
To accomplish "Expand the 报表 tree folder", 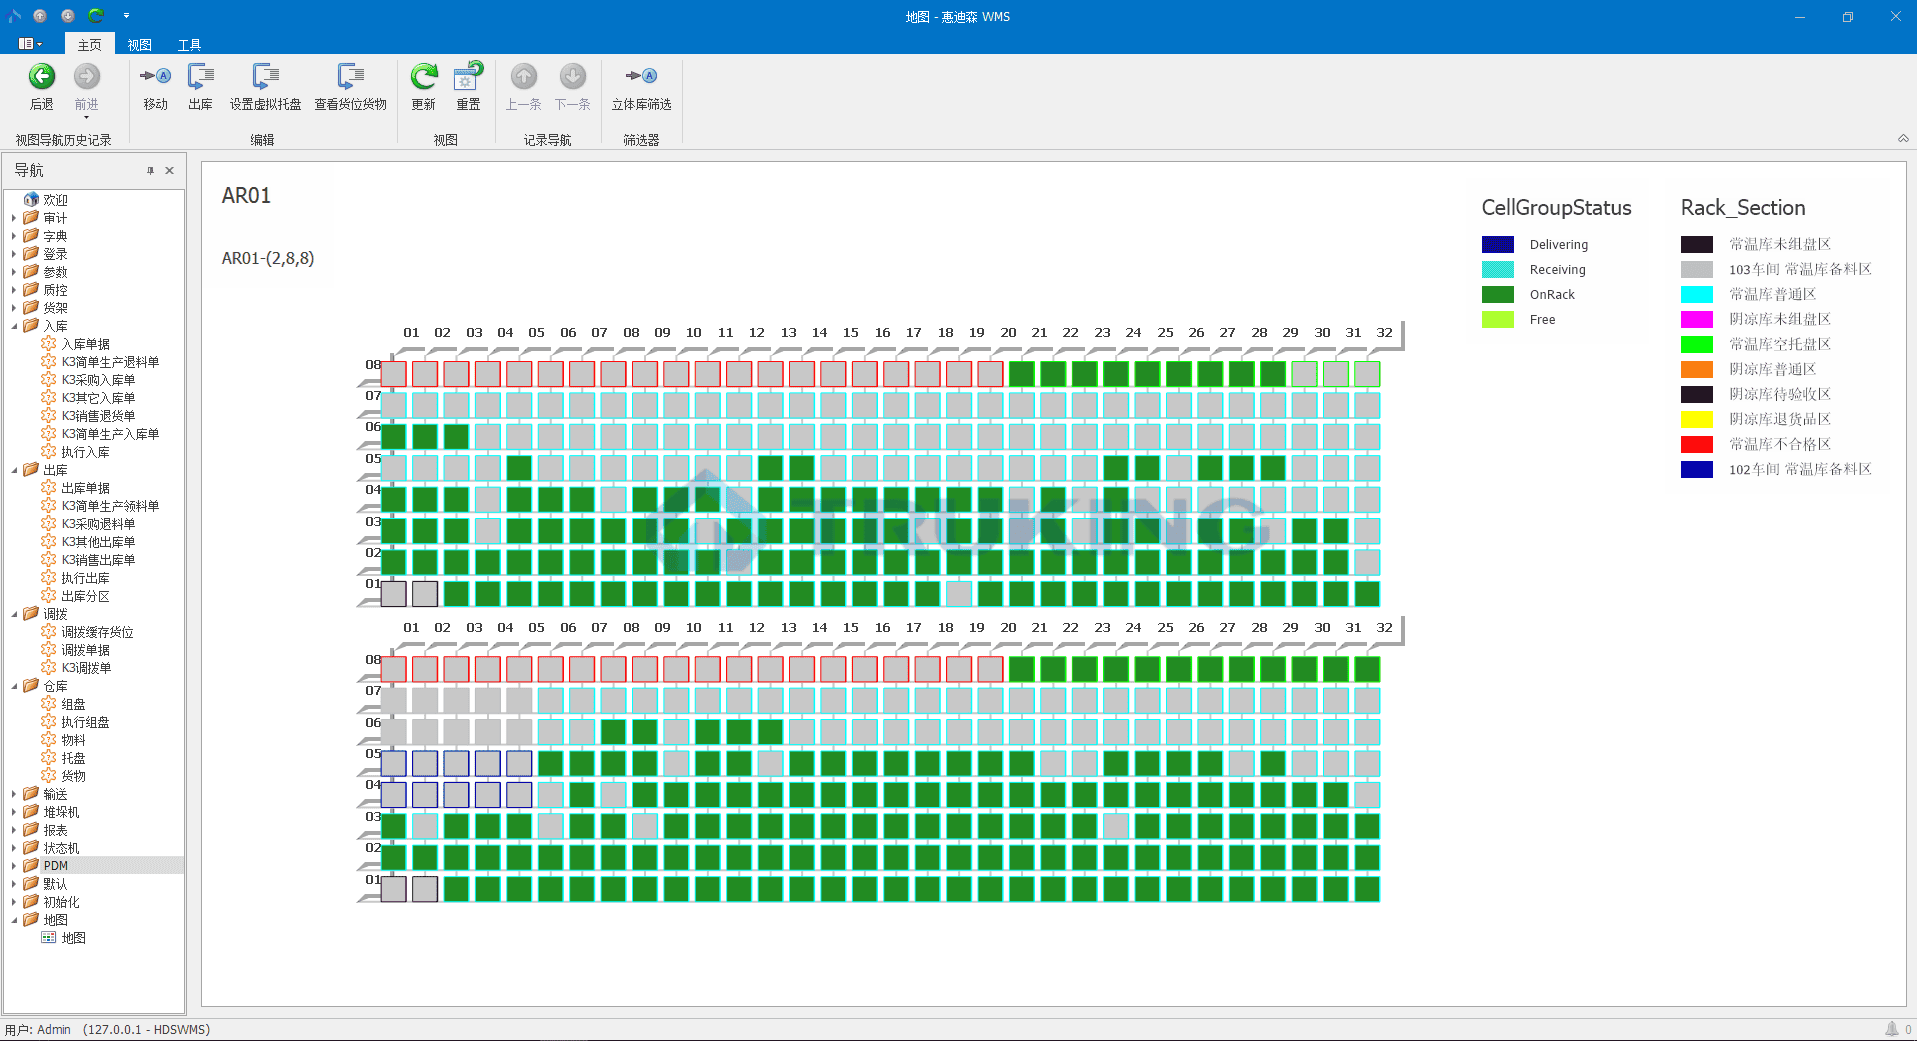I will [x=14, y=830].
